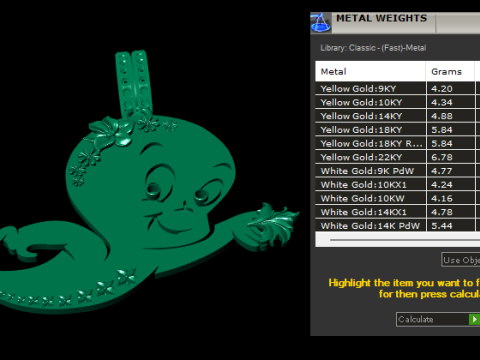Select the Yellow Gold:9KY row
This screenshot has width=480, height=360.
tap(398, 89)
